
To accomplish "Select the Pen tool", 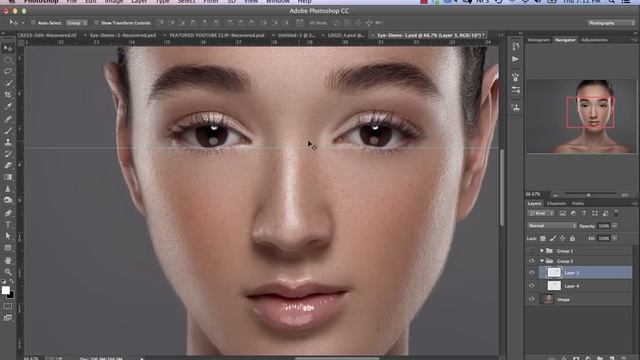I will tap(8, 213).
